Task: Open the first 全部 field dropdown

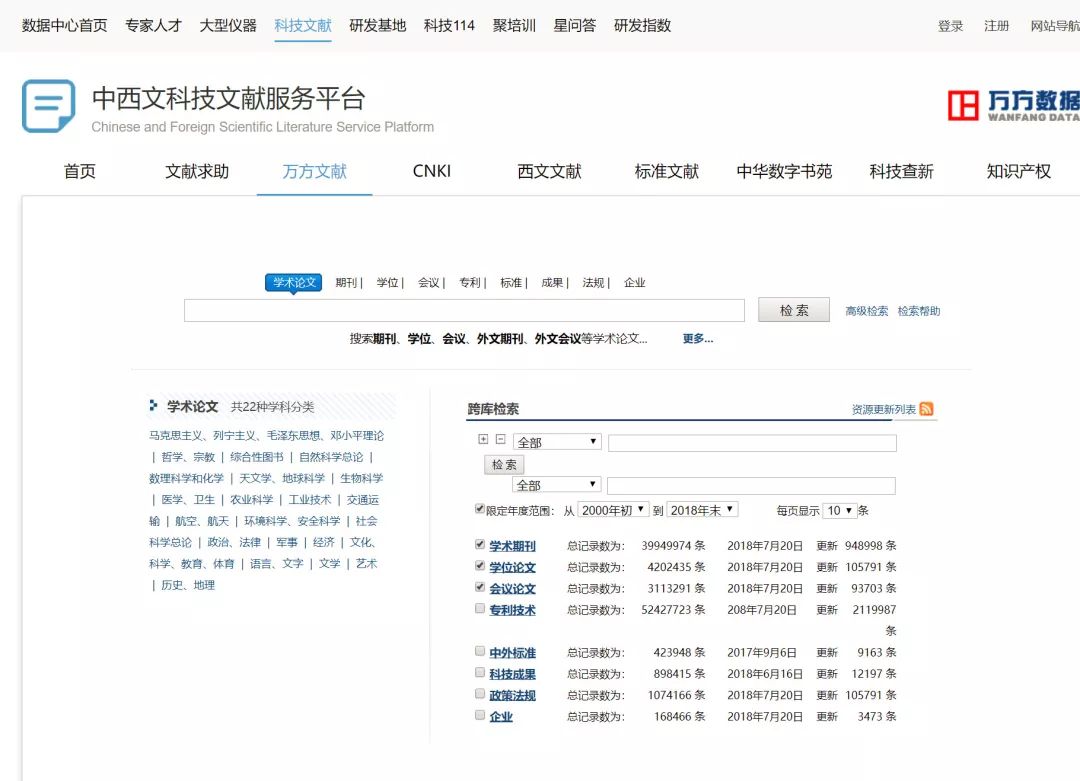Action: click(x=557, y=442)
